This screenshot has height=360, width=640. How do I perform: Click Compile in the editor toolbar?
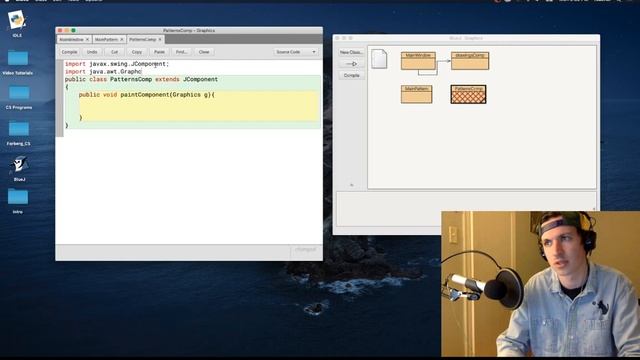coord(69,52)
